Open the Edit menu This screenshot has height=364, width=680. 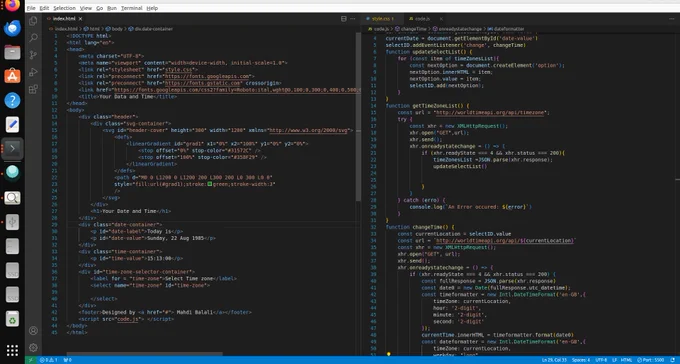(x=44, y=8)
